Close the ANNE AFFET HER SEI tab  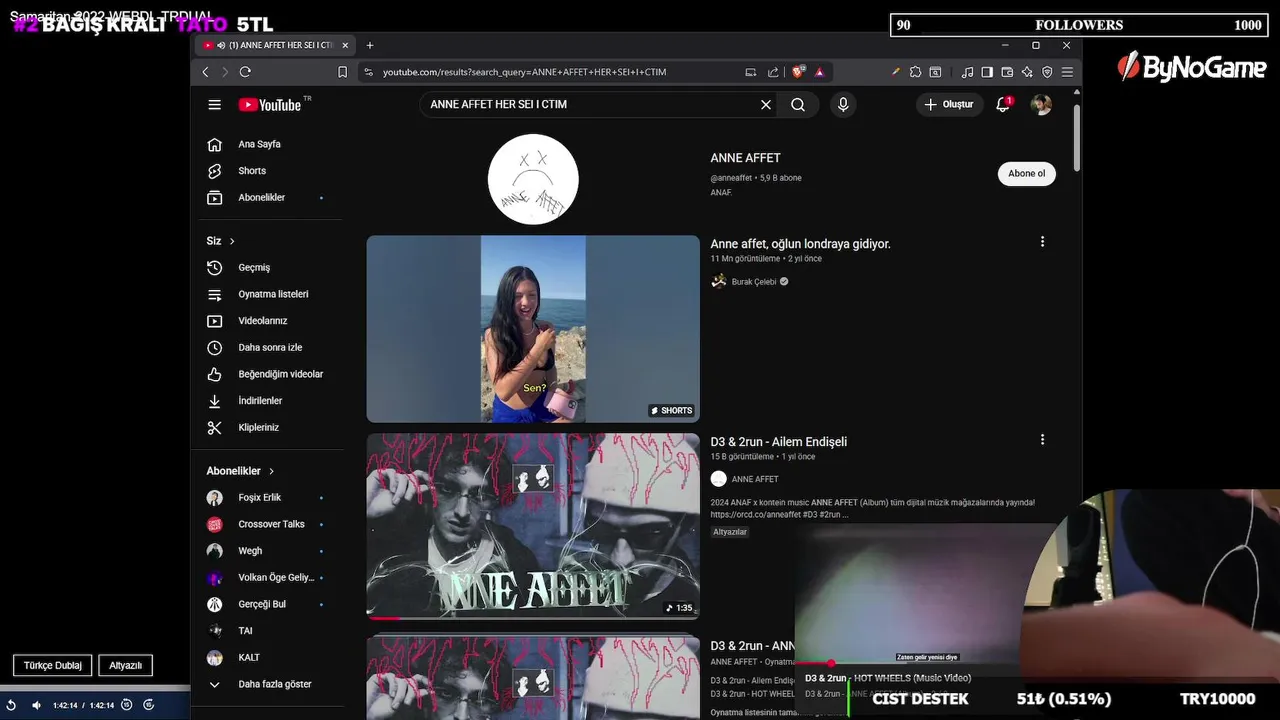click(345, 45)
